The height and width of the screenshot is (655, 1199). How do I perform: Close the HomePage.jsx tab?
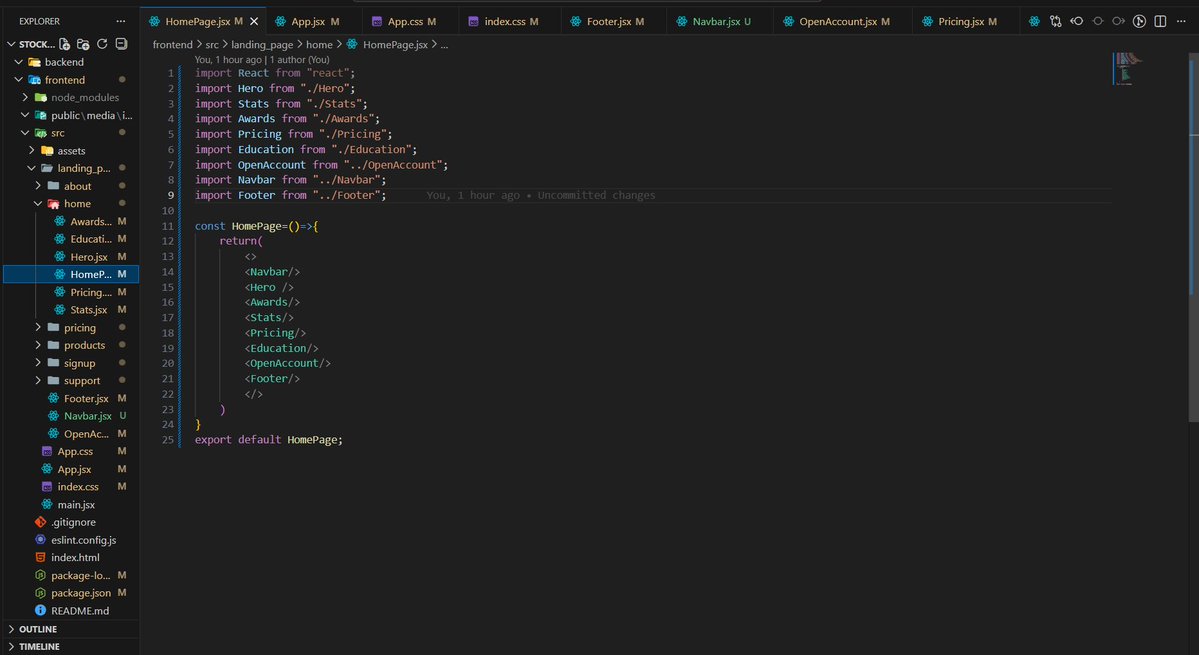tap(255, 21)
